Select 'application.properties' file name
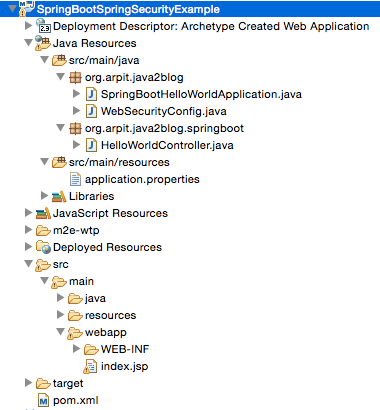 pos(142,180)
